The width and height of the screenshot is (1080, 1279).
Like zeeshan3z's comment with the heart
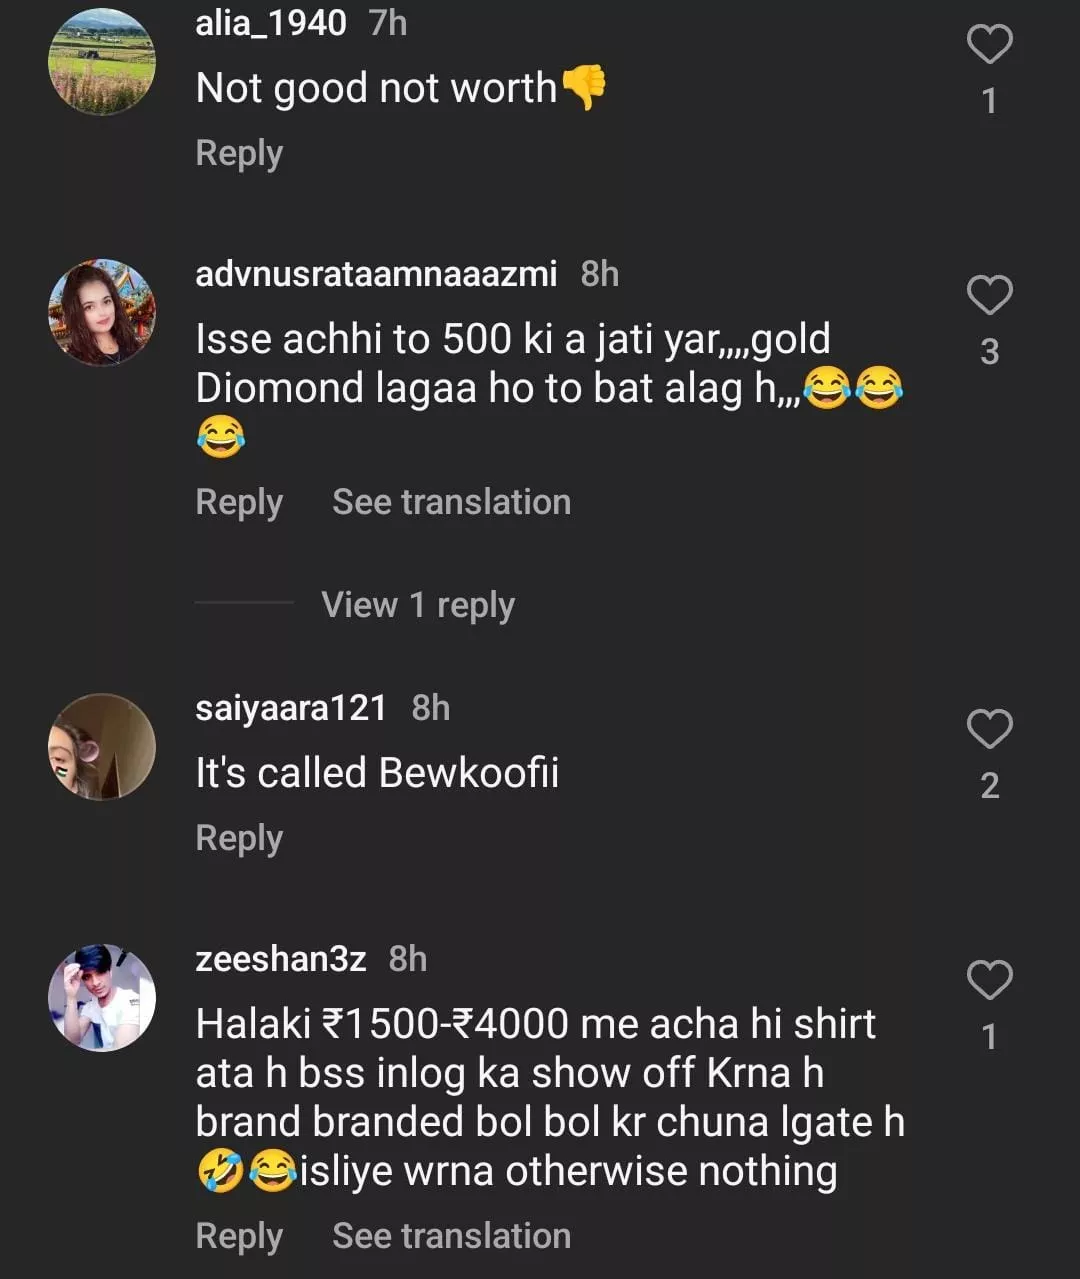[989, 981]
